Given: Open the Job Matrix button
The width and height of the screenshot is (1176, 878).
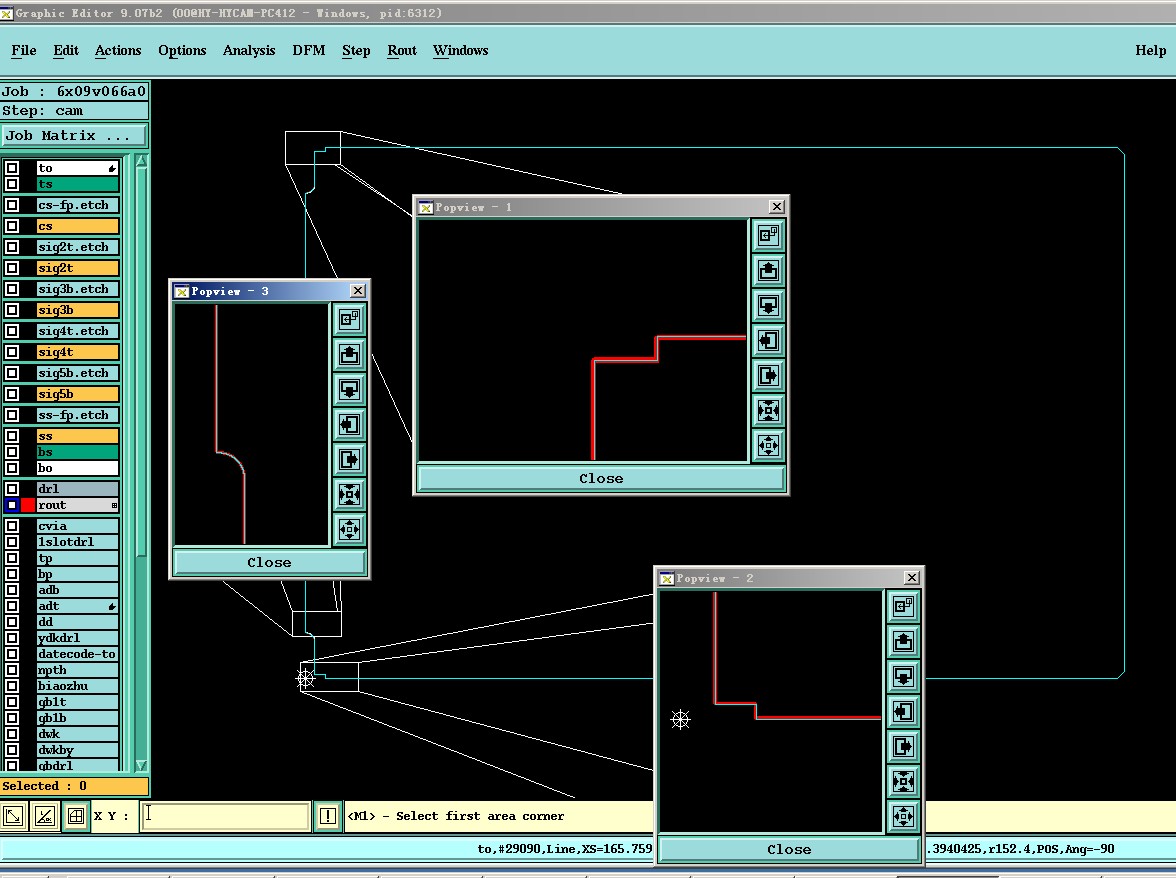Looking at the screenshot, I should click(74, 136).
